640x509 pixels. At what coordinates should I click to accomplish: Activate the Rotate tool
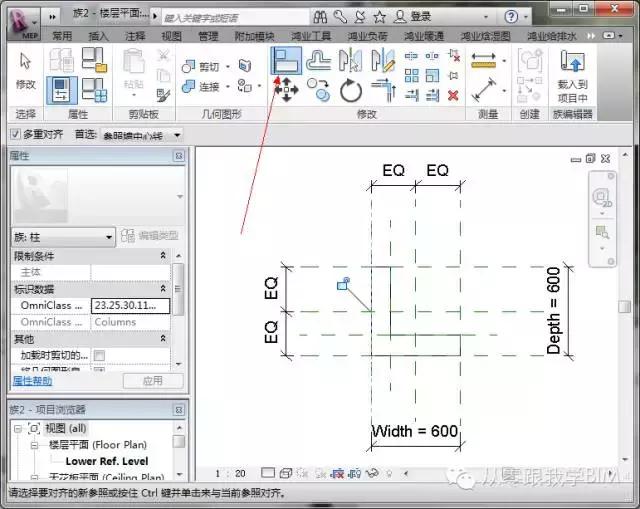[350, 91]
